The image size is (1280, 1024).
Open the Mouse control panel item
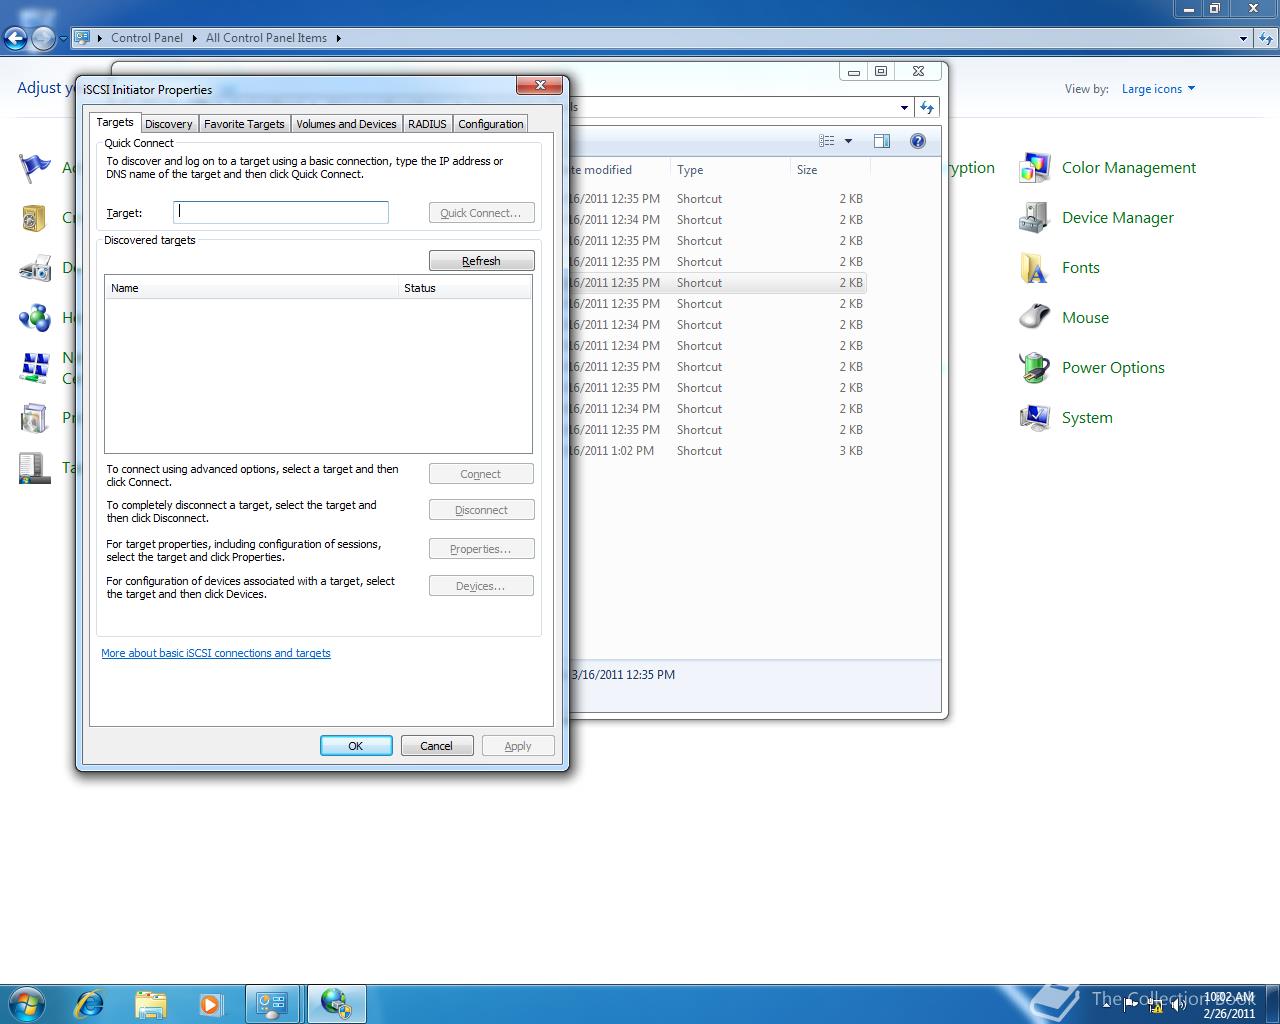(x=1064, y=318)
